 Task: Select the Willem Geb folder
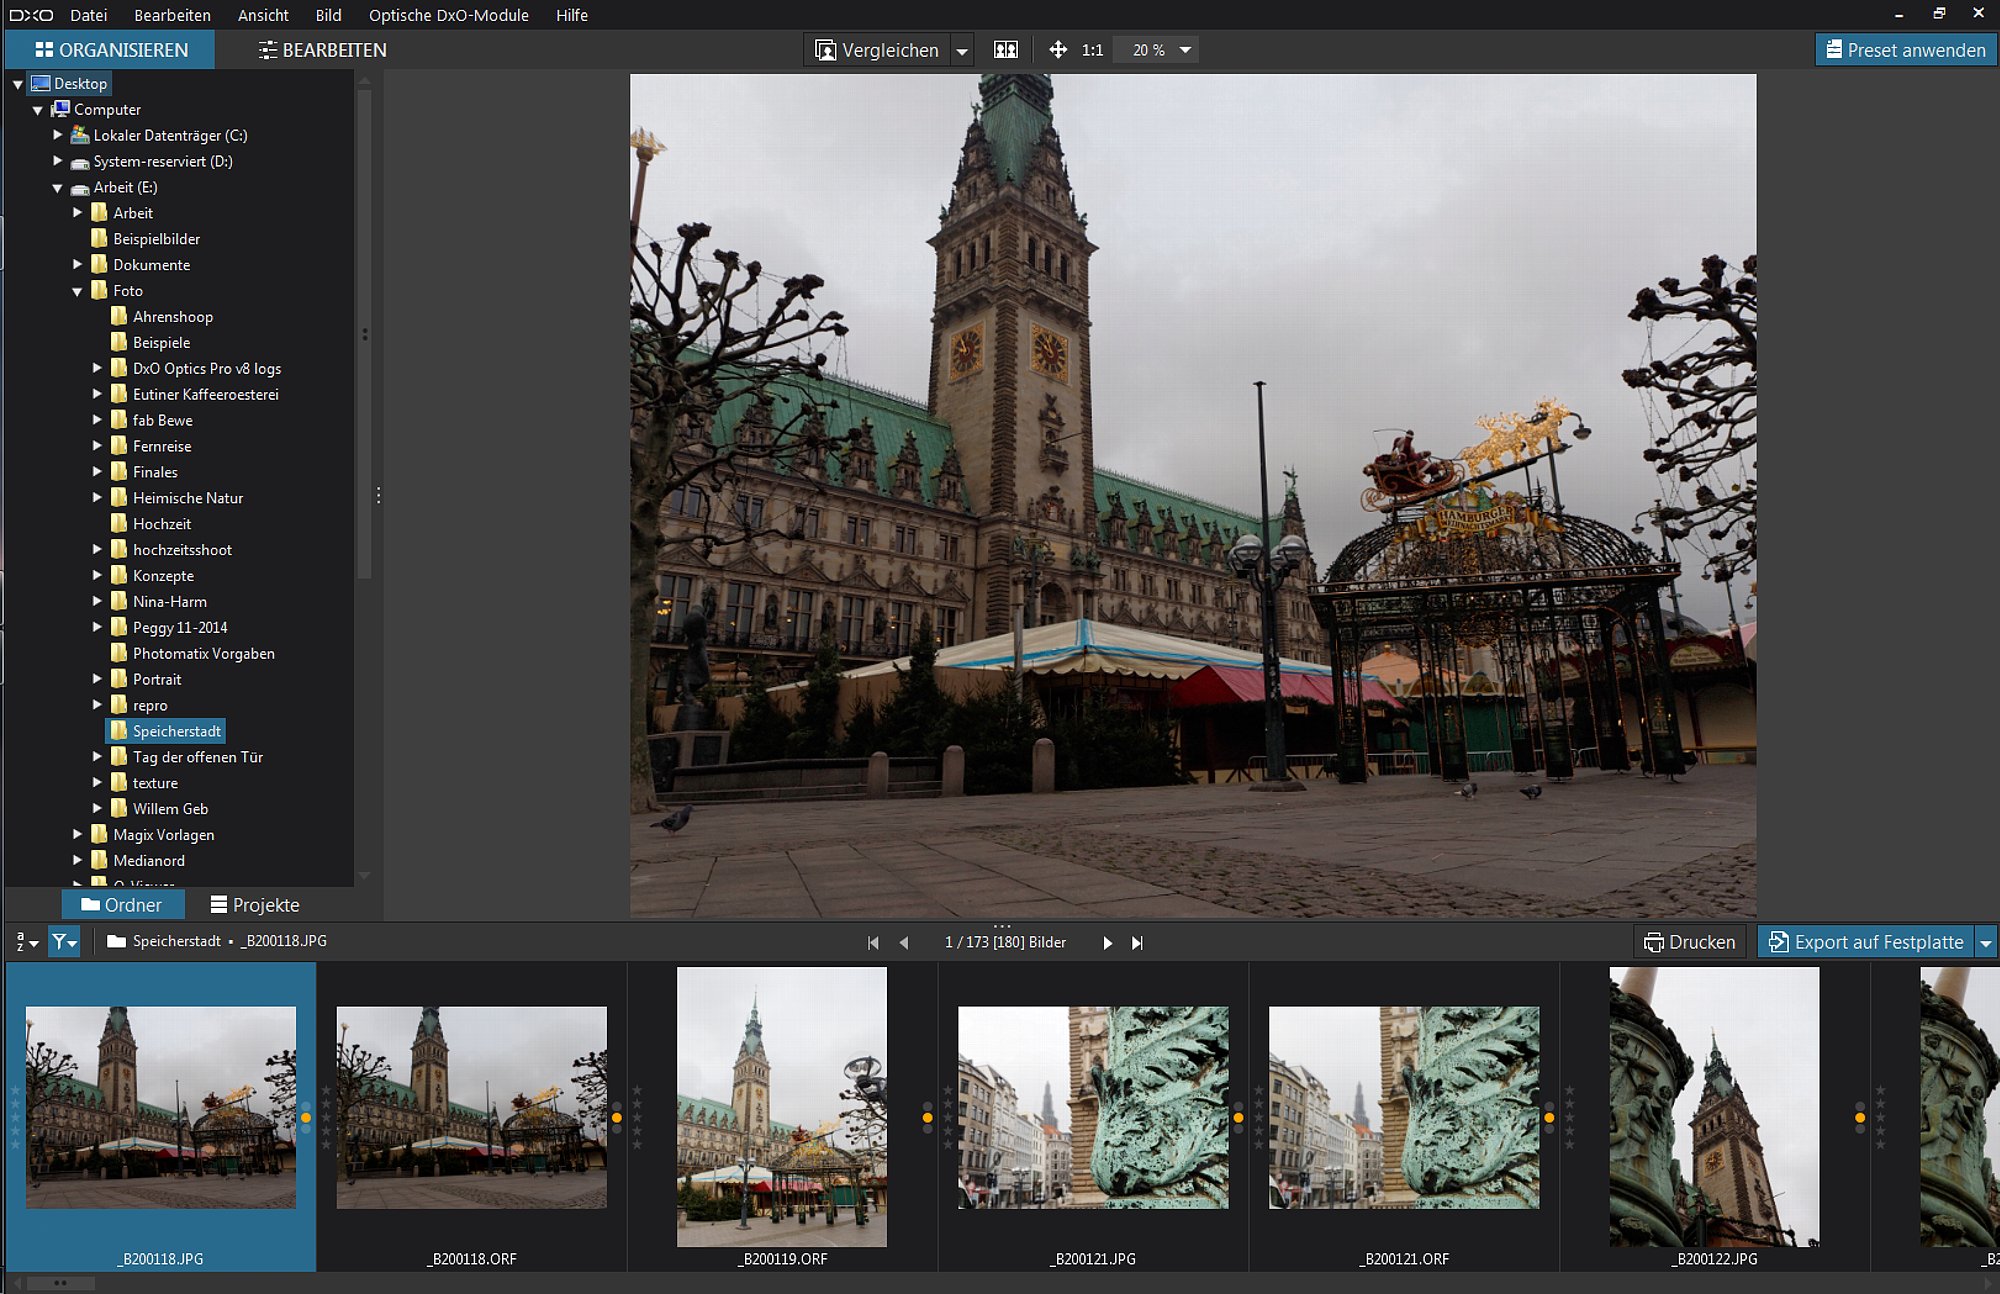point(170,808)
